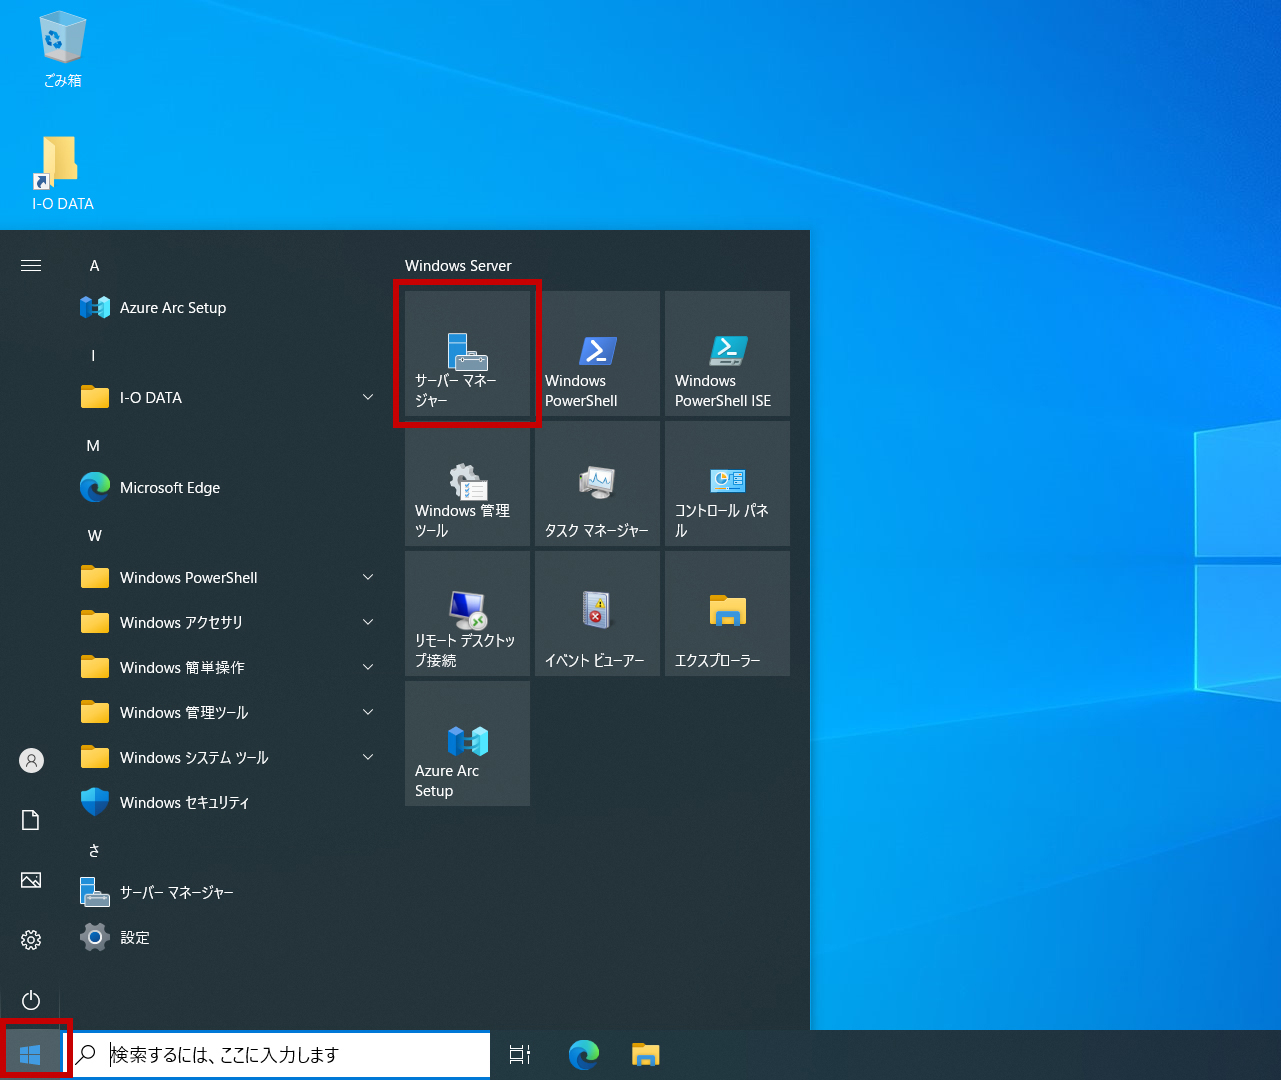Click the Windows Start button
Viewport: 1281px width, 1080px height.
30,1055
